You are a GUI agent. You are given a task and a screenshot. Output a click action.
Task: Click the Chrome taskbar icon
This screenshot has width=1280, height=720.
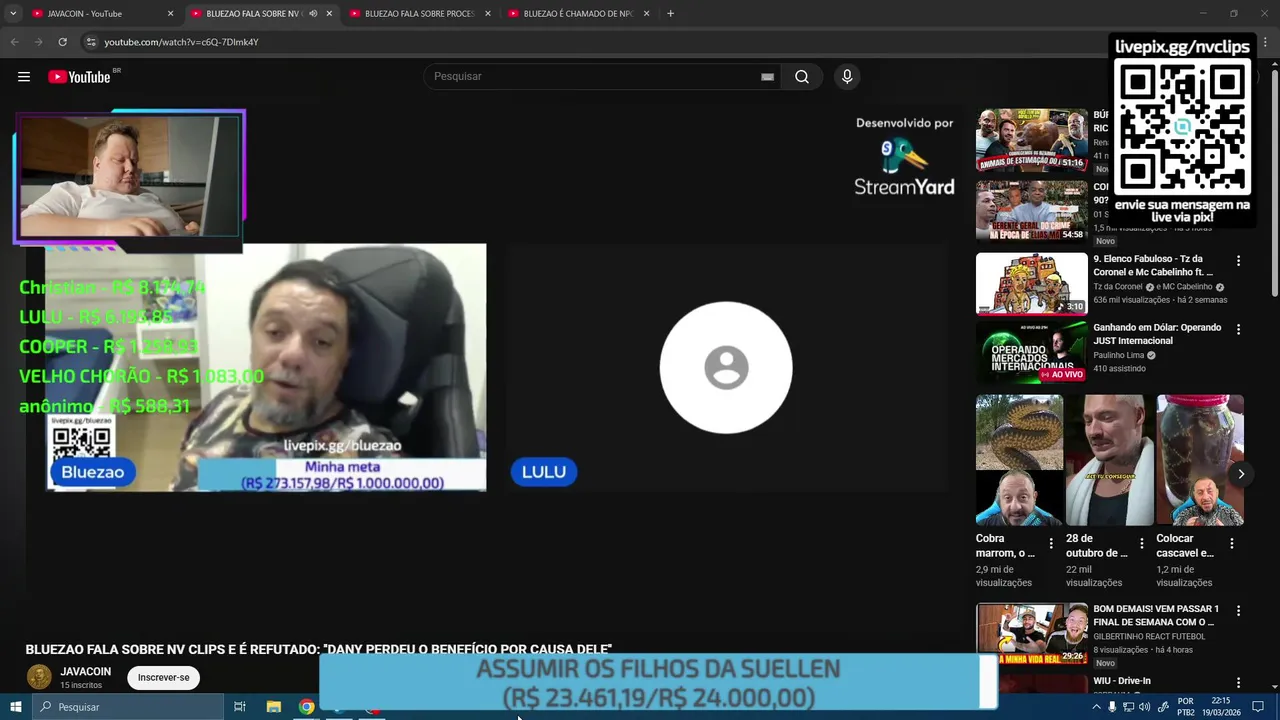[x=306, y=707]
